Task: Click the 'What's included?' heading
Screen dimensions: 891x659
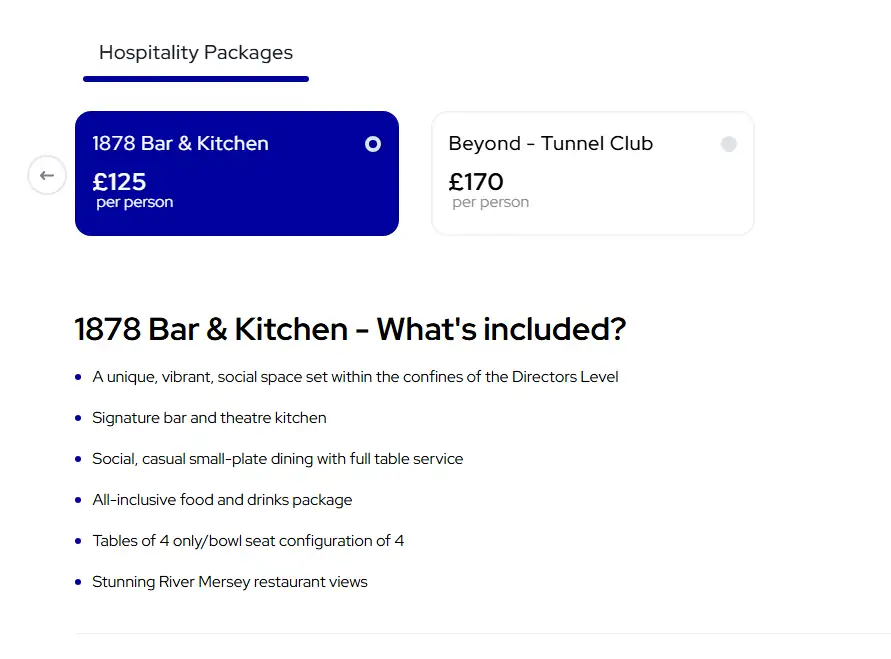Action: click(x=350, y=329)
